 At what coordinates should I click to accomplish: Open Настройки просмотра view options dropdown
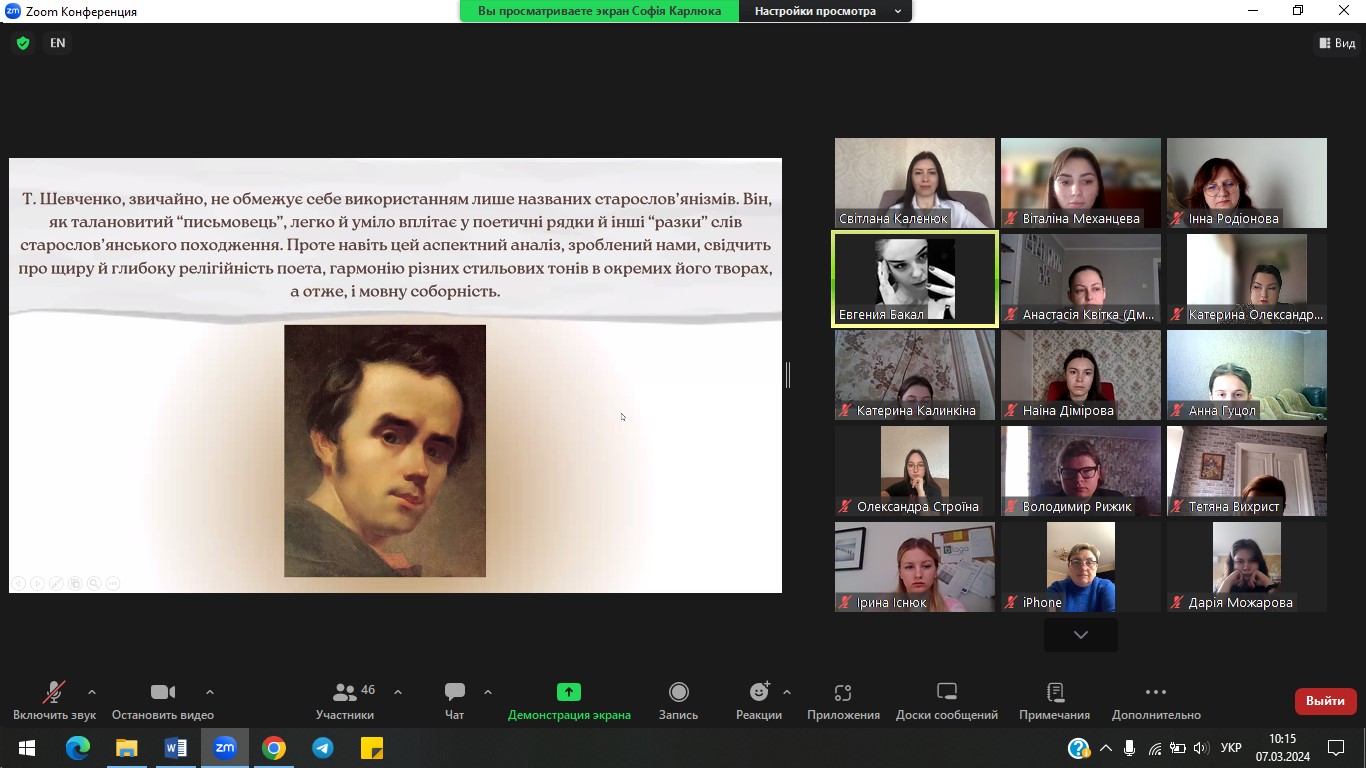[827, 11]
